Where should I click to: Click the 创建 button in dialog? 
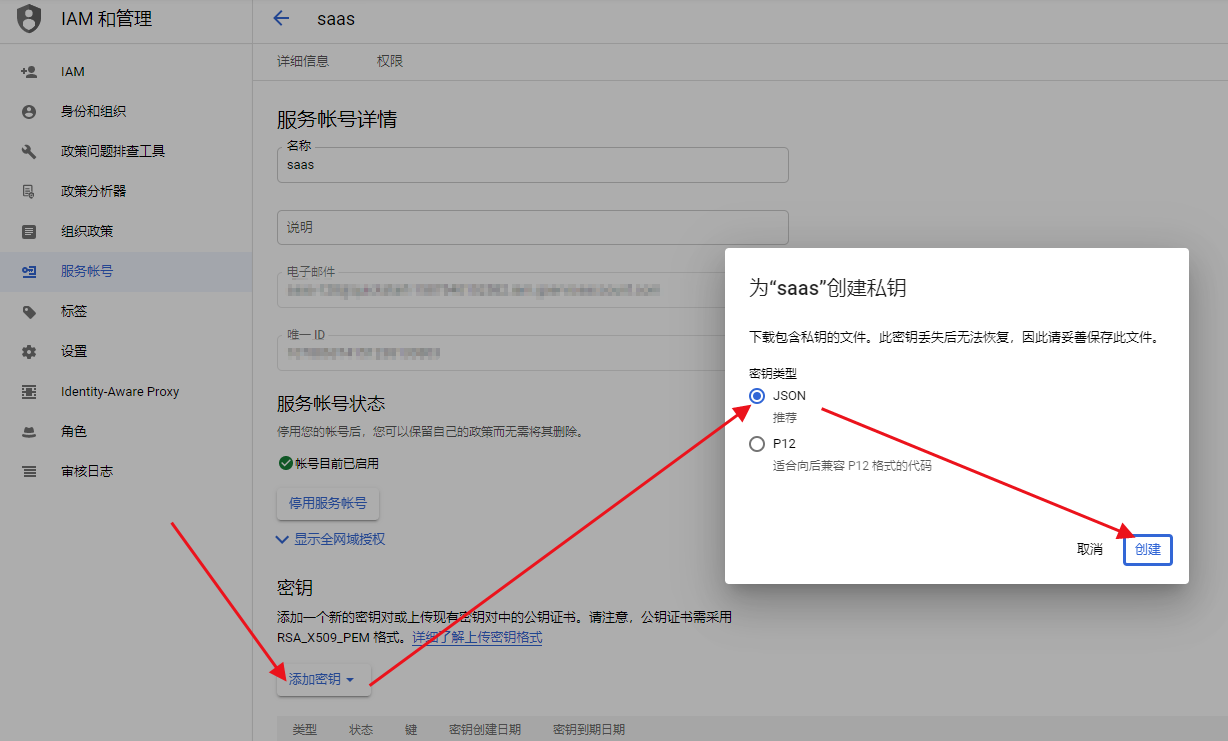[1148, 549]
